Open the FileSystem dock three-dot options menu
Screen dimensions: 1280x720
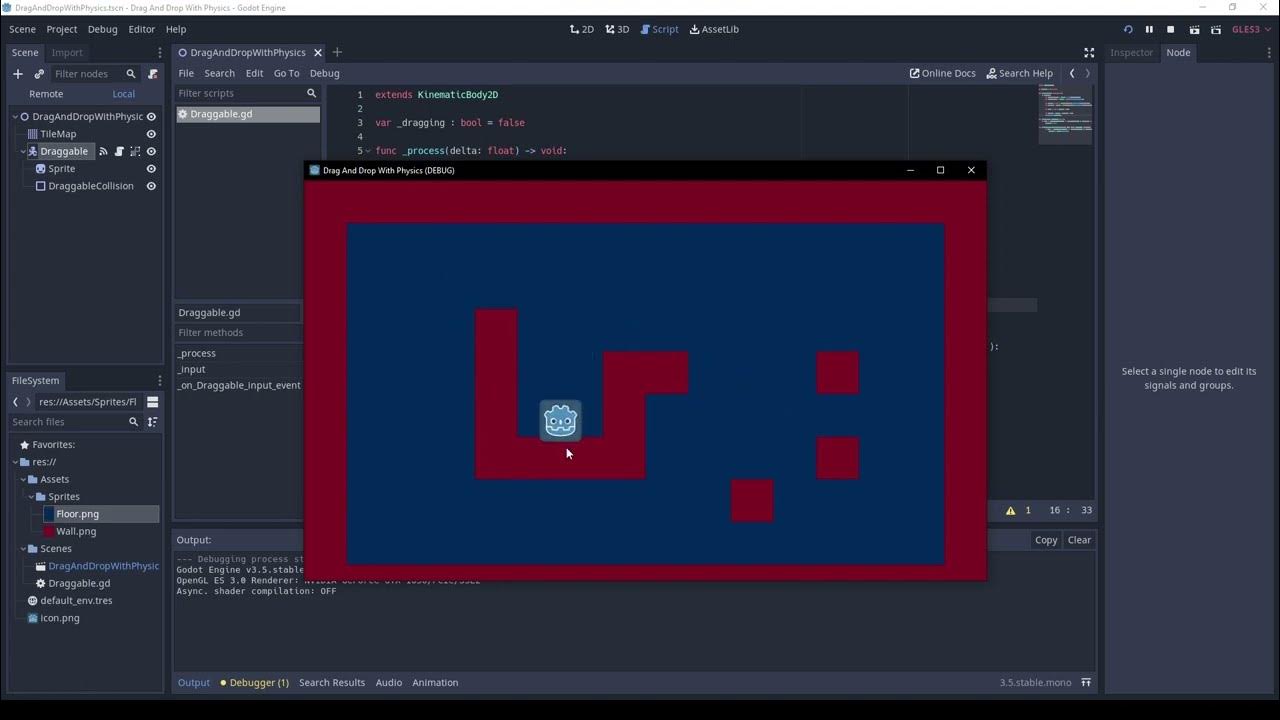tap(159, 381)
